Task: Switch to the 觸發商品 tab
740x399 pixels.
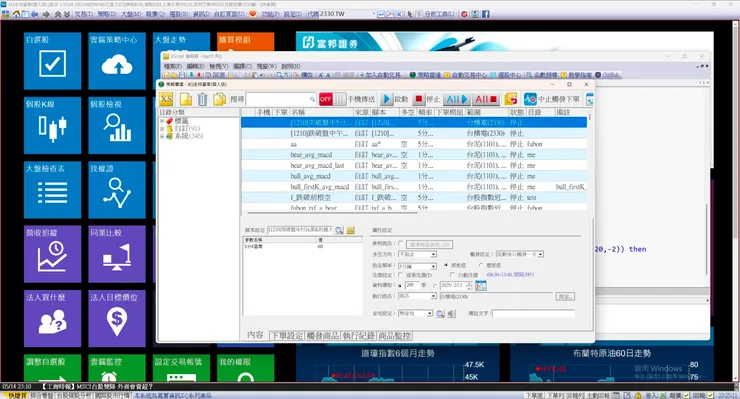Action: point(322,336)
